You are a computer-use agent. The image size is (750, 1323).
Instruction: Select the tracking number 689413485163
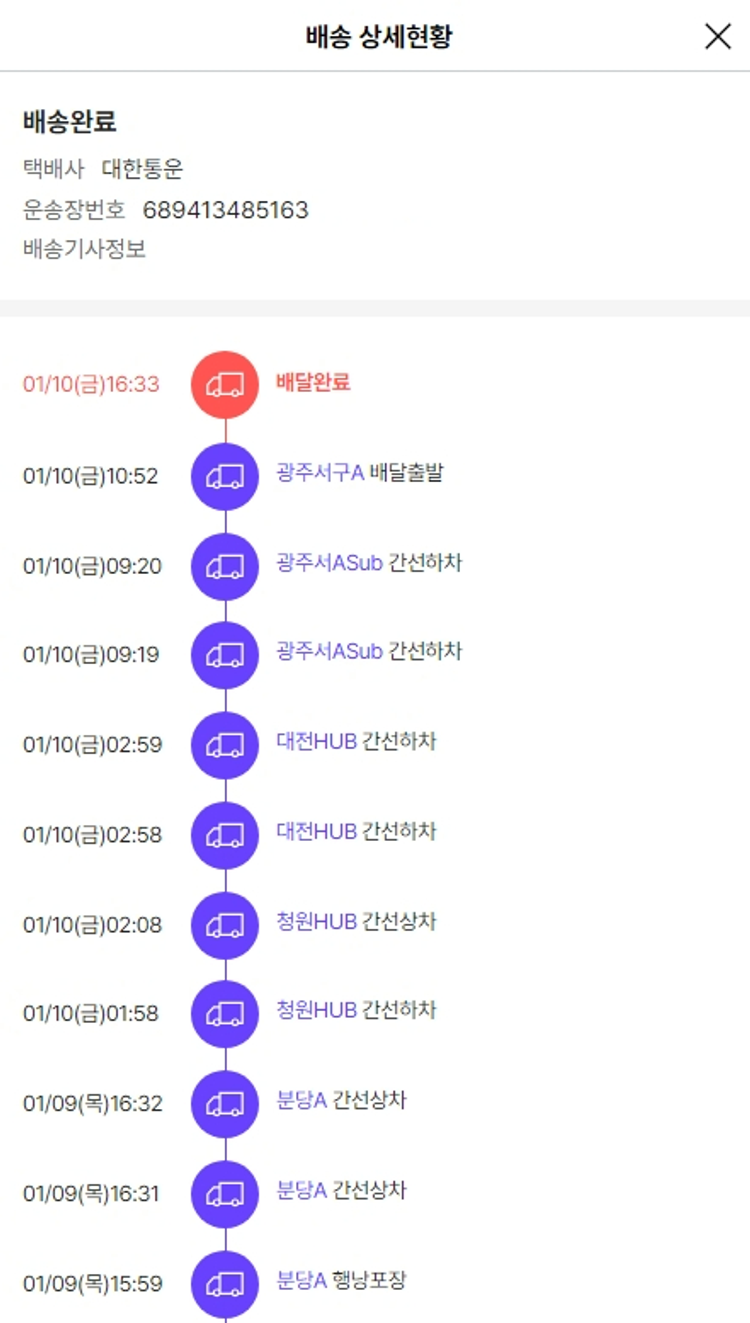pos(225,210)
